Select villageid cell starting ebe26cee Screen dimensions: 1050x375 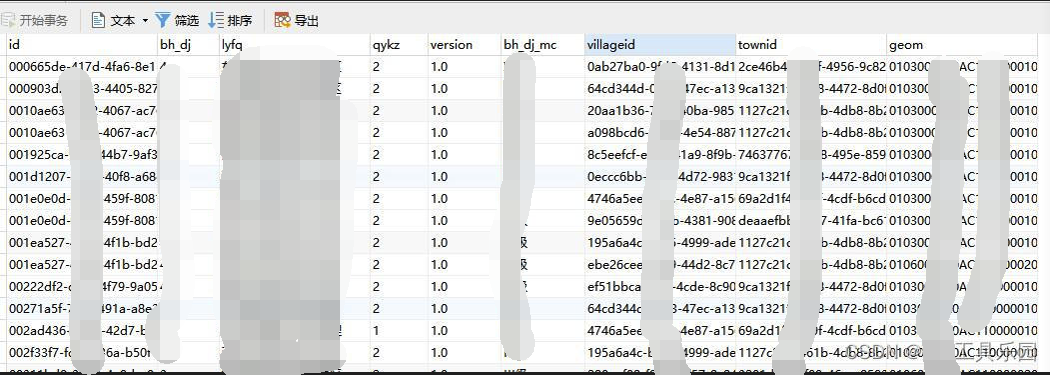pos(660,265)
